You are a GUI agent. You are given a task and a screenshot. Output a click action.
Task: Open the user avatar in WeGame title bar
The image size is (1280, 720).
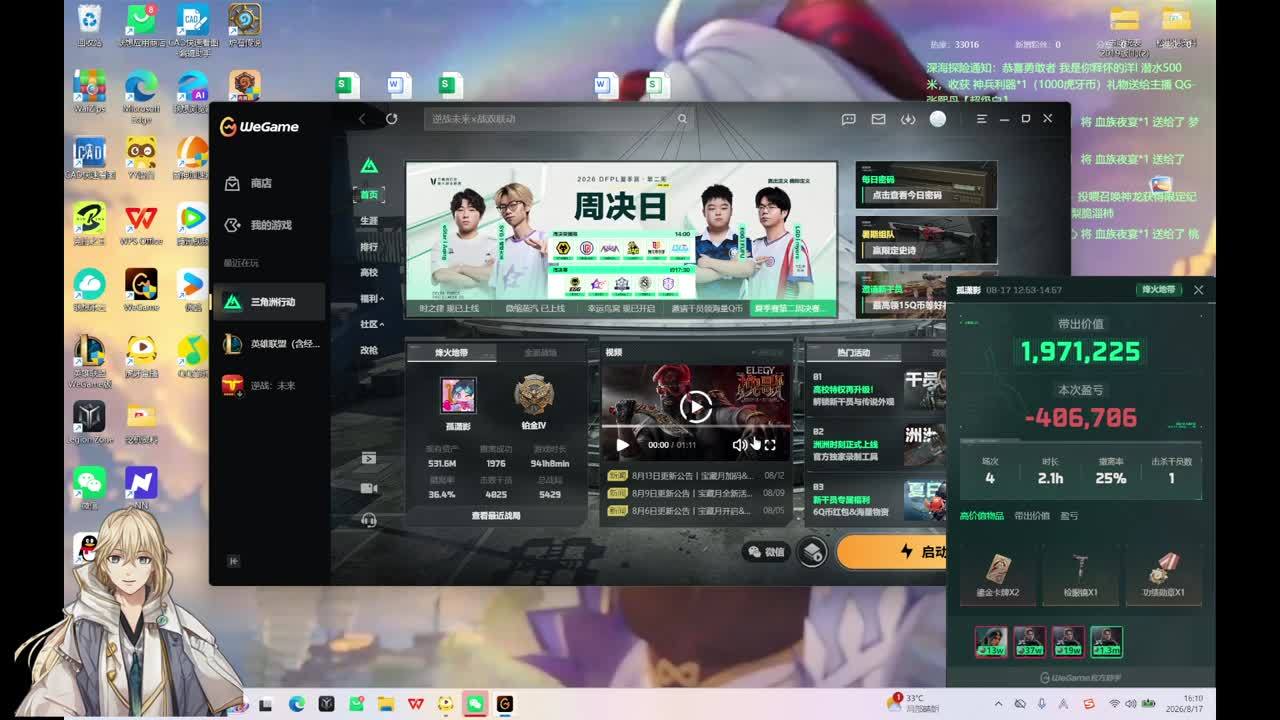point(938,119)
